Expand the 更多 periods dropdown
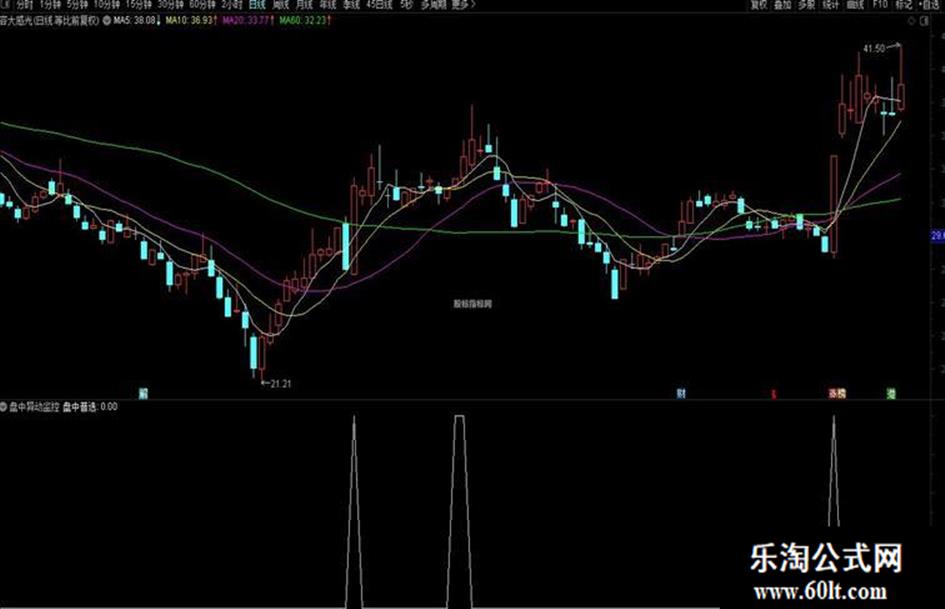 (463, 4)
